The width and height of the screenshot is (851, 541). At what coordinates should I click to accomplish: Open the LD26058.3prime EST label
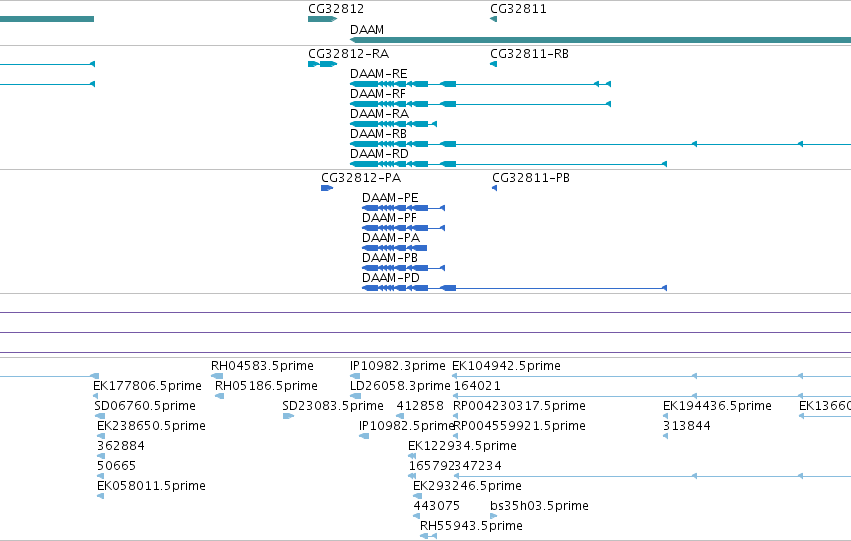(400, 386)
